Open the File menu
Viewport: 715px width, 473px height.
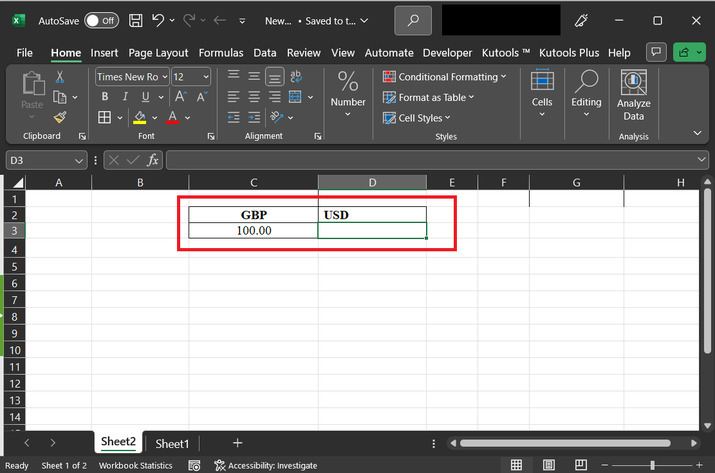25,53
